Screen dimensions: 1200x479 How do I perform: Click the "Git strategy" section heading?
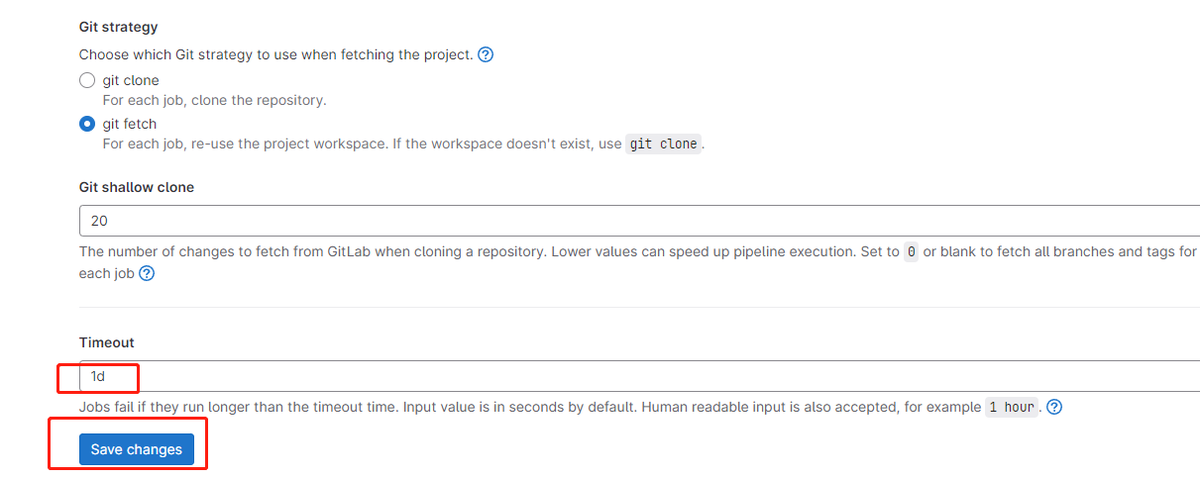(x=118, y=27)
